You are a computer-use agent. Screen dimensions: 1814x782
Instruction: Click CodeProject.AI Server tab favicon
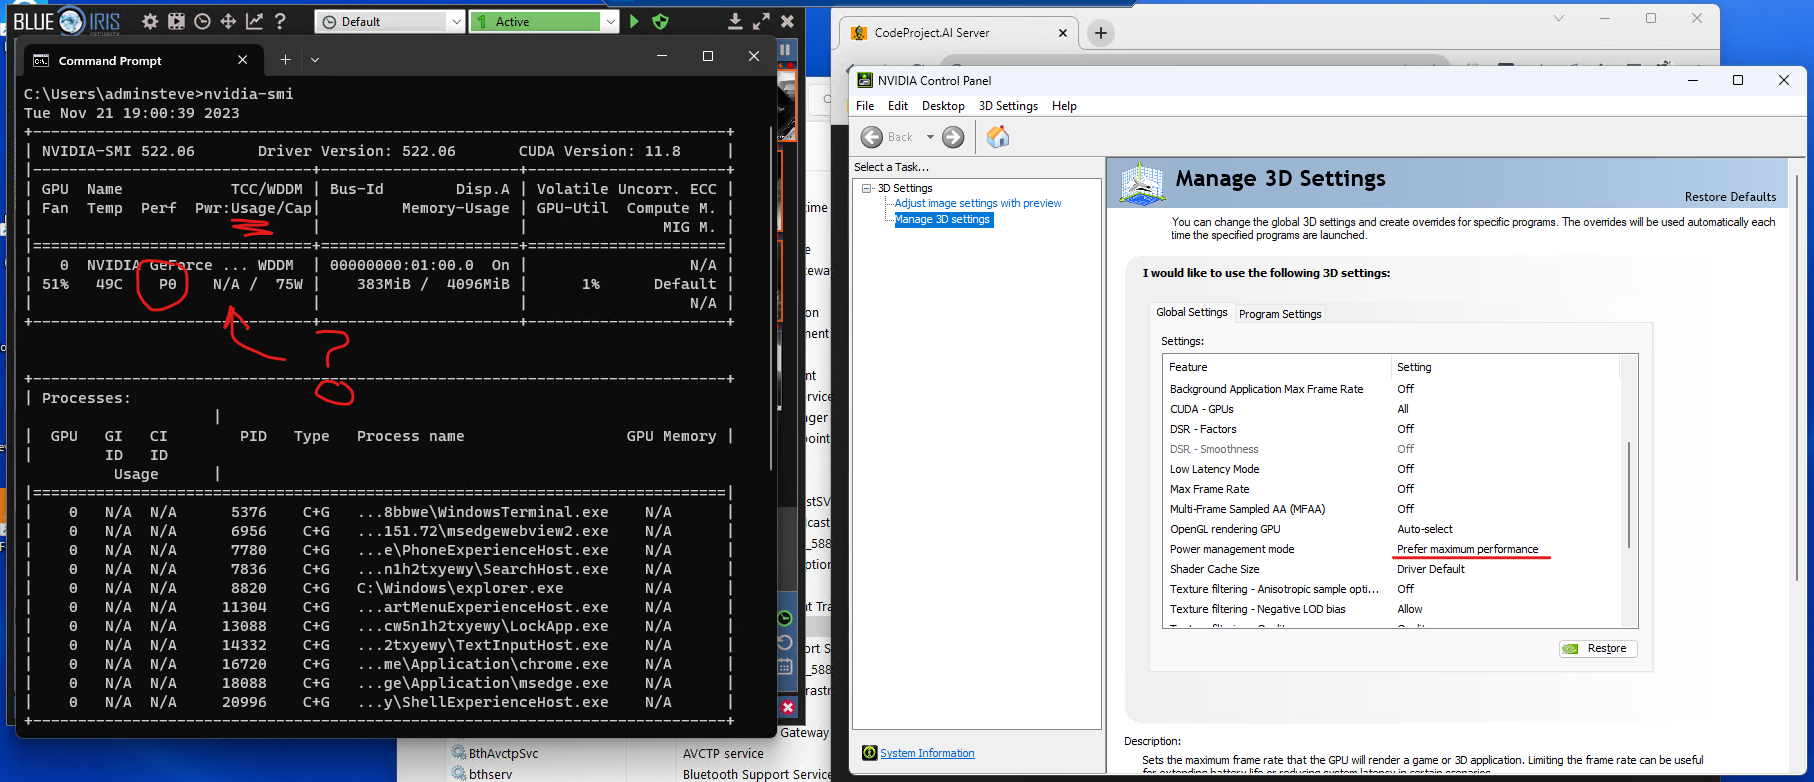[x=859, y=33]
